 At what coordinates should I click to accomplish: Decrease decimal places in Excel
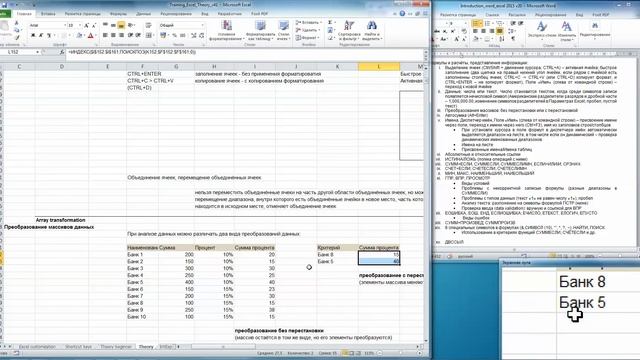202,36
